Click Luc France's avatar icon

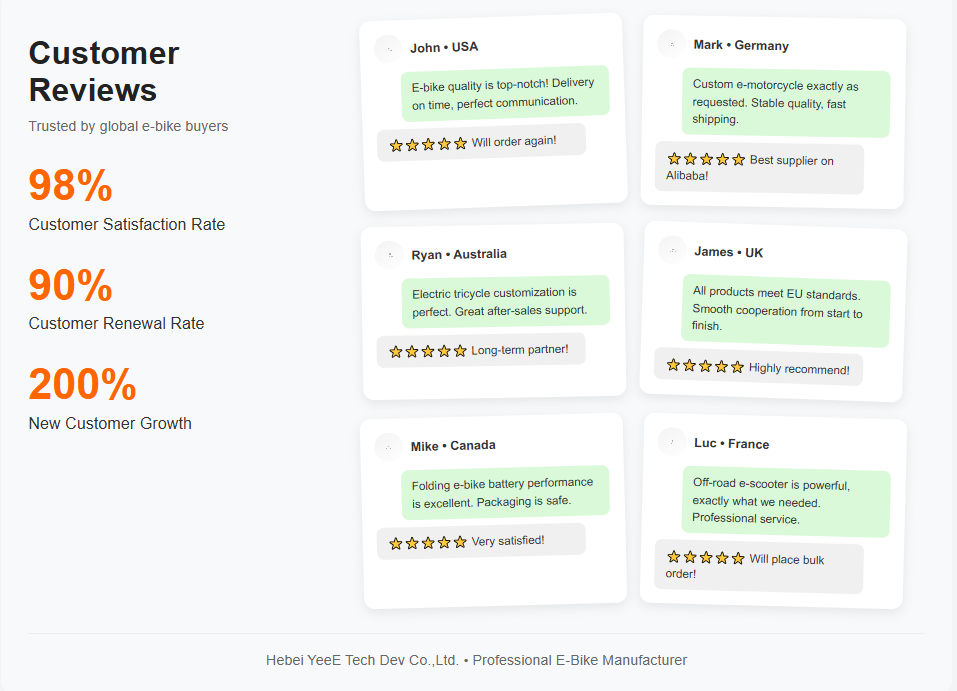pyautogui.click(x=672, y=441)
